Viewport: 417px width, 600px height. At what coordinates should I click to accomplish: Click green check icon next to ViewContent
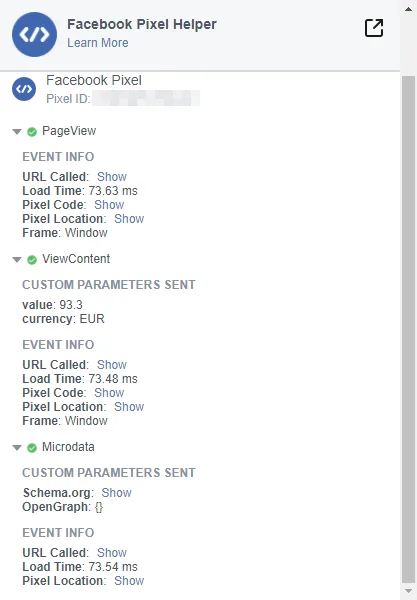pos(32,260)
